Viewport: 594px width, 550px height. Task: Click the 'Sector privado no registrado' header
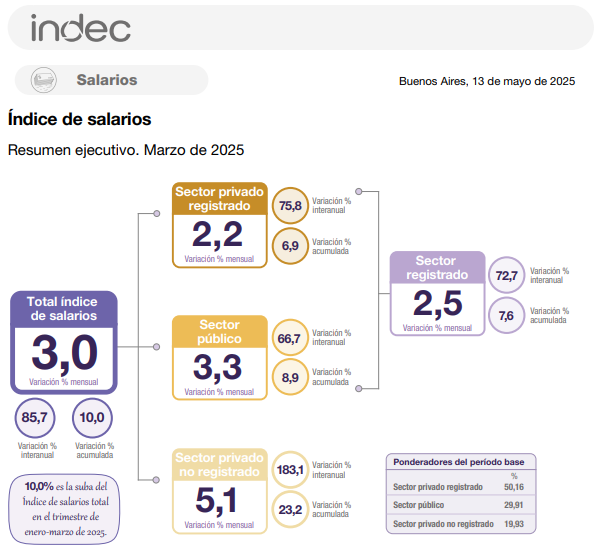tap(220, 464)
